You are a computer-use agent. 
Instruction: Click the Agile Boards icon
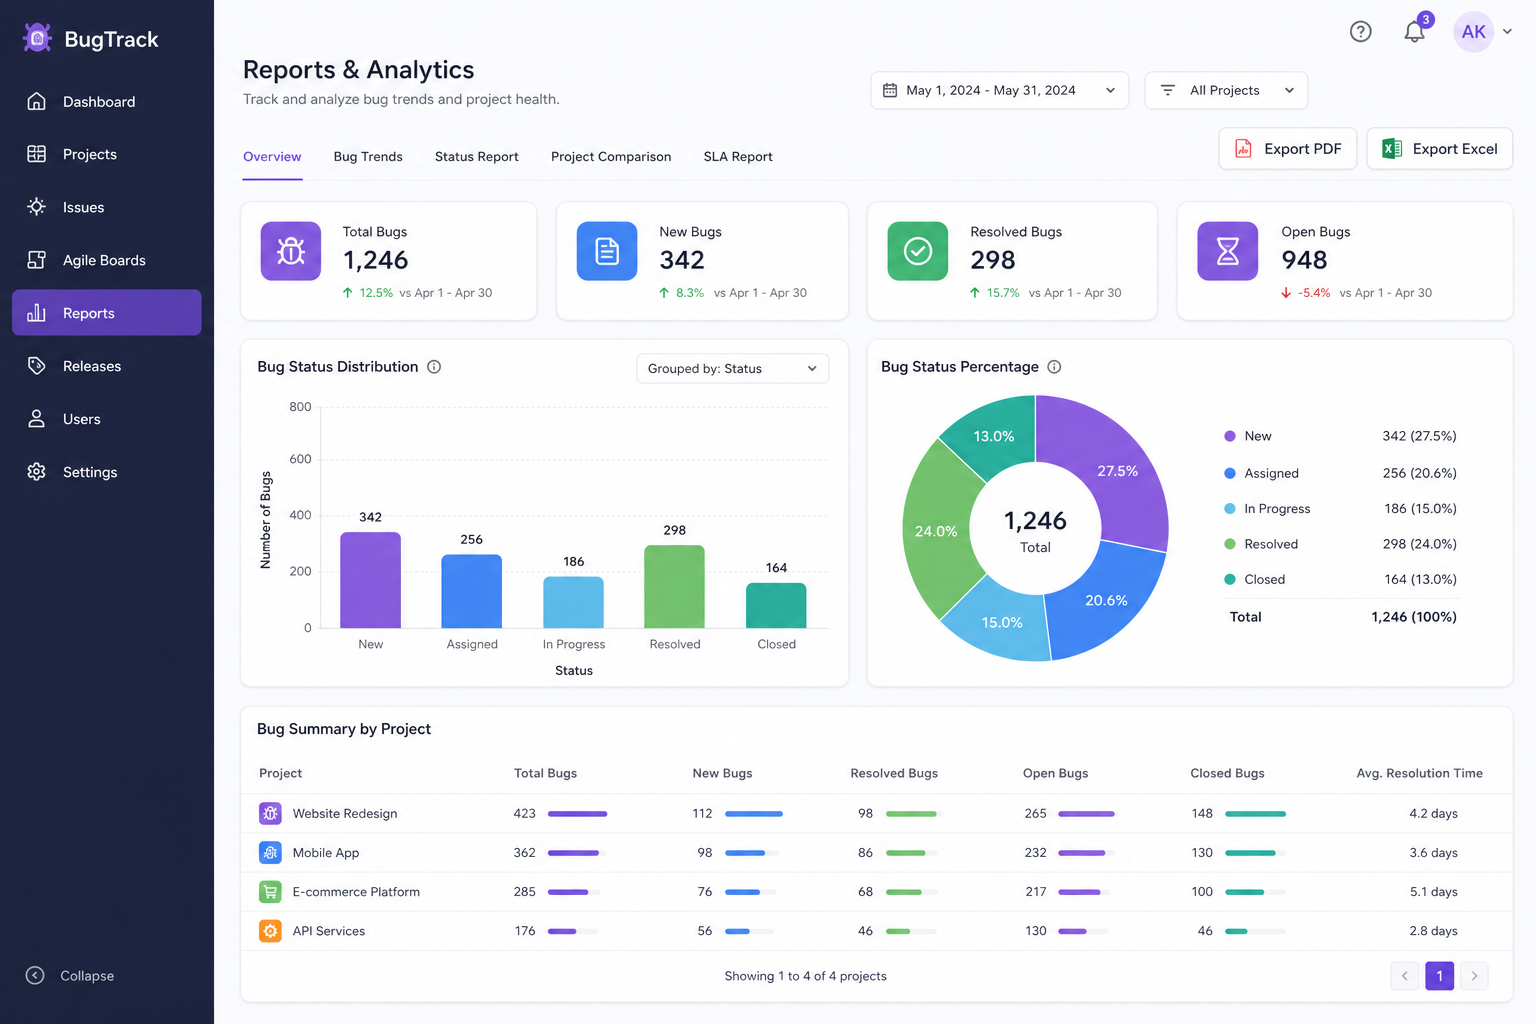36,260
